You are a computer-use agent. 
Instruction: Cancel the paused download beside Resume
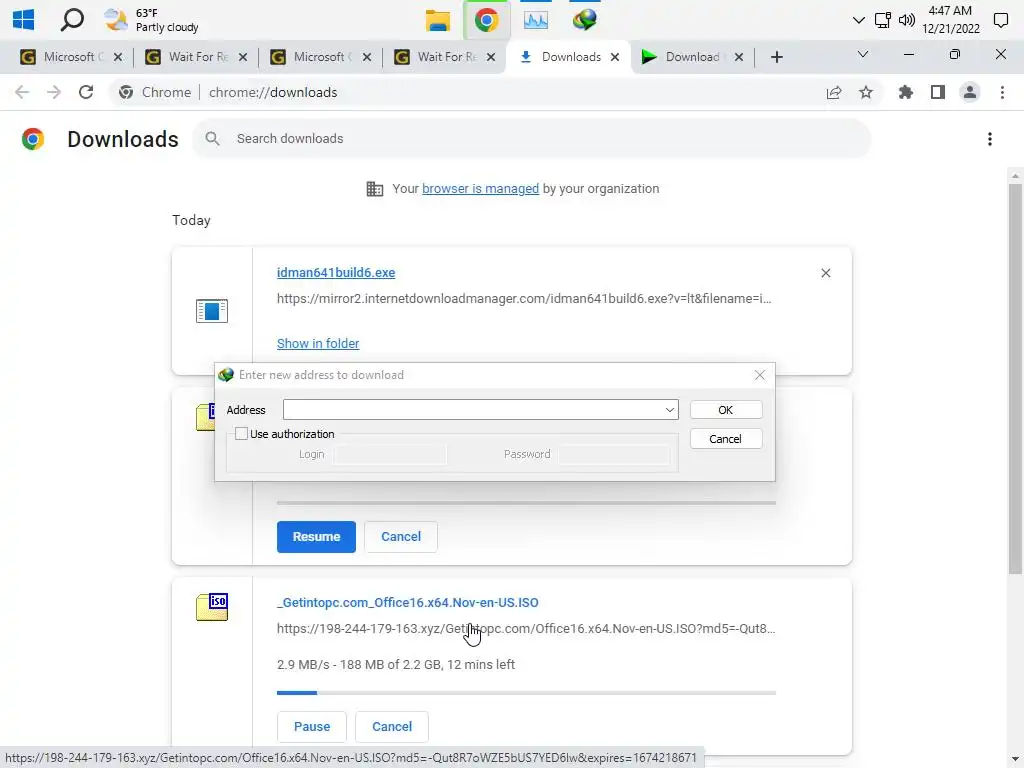click(x=401, y=537)
